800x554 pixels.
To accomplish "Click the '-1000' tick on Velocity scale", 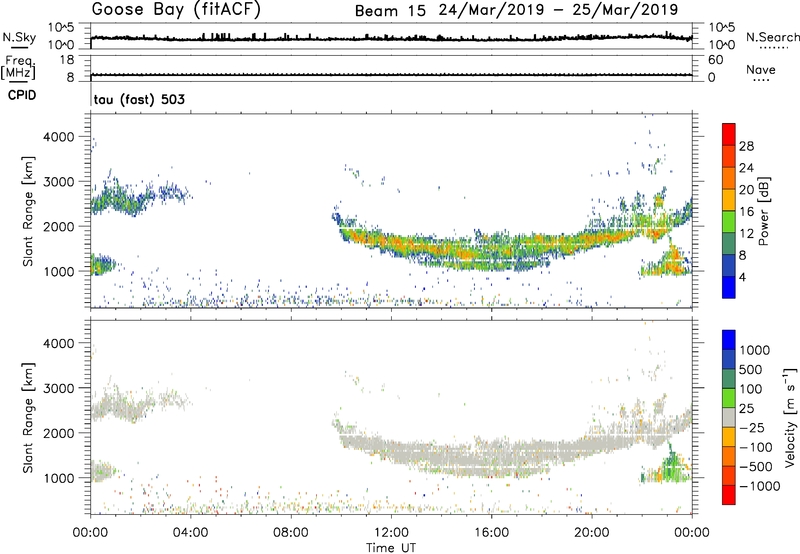I will (x=759, y=486).
